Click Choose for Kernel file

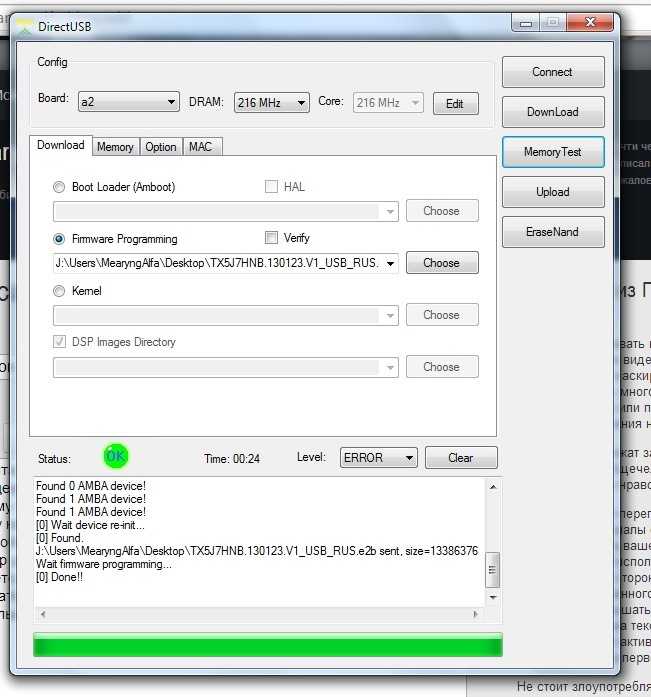coord(442,315)
